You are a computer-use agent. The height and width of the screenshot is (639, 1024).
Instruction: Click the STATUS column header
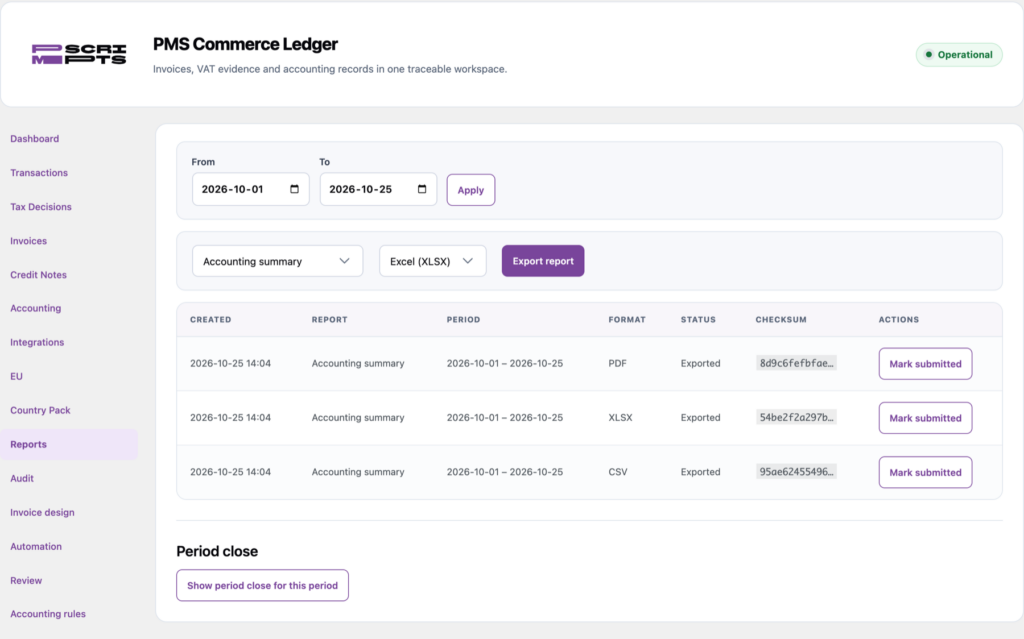click(698, 320)
